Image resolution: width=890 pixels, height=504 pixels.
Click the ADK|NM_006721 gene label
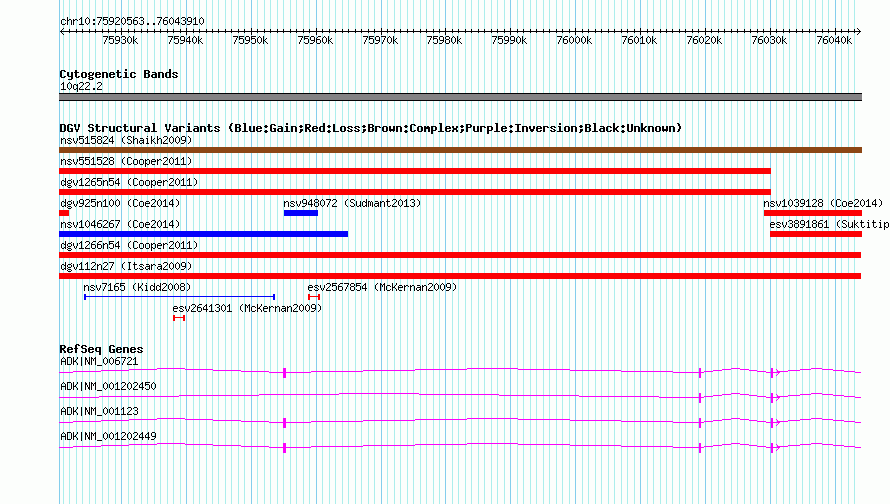coord(99,362)
